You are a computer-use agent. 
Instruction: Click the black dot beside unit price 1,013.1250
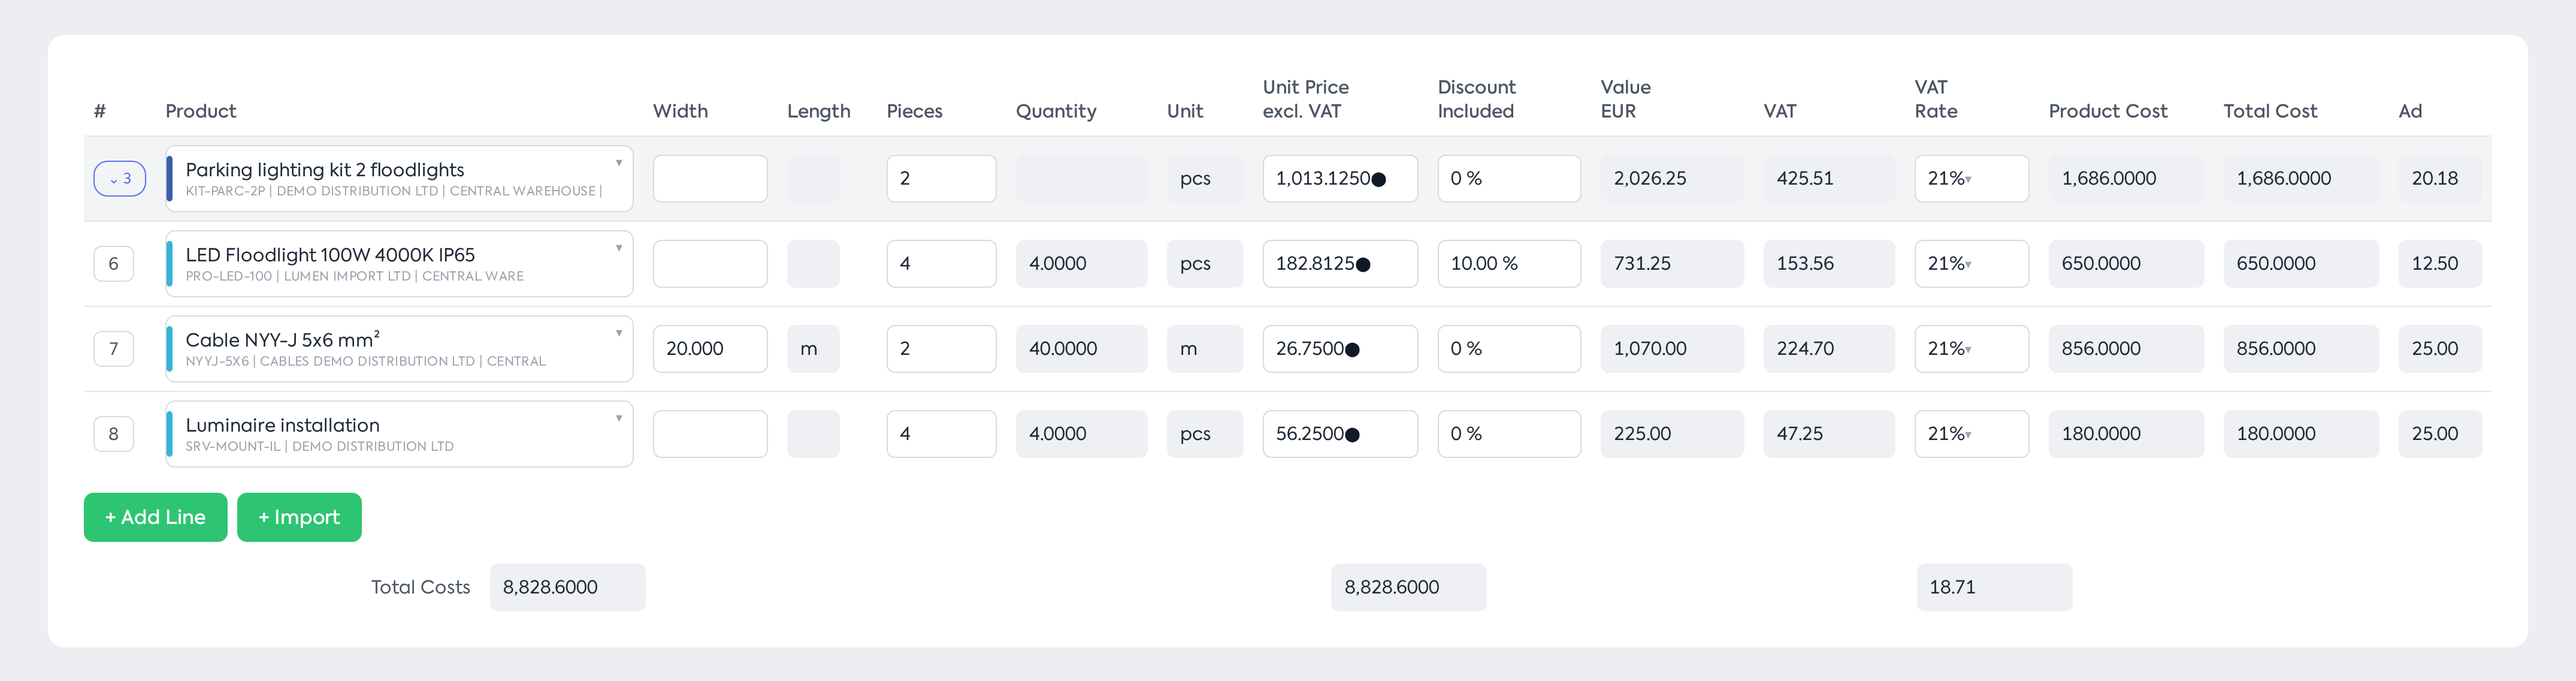click(x=1379, y=180)
